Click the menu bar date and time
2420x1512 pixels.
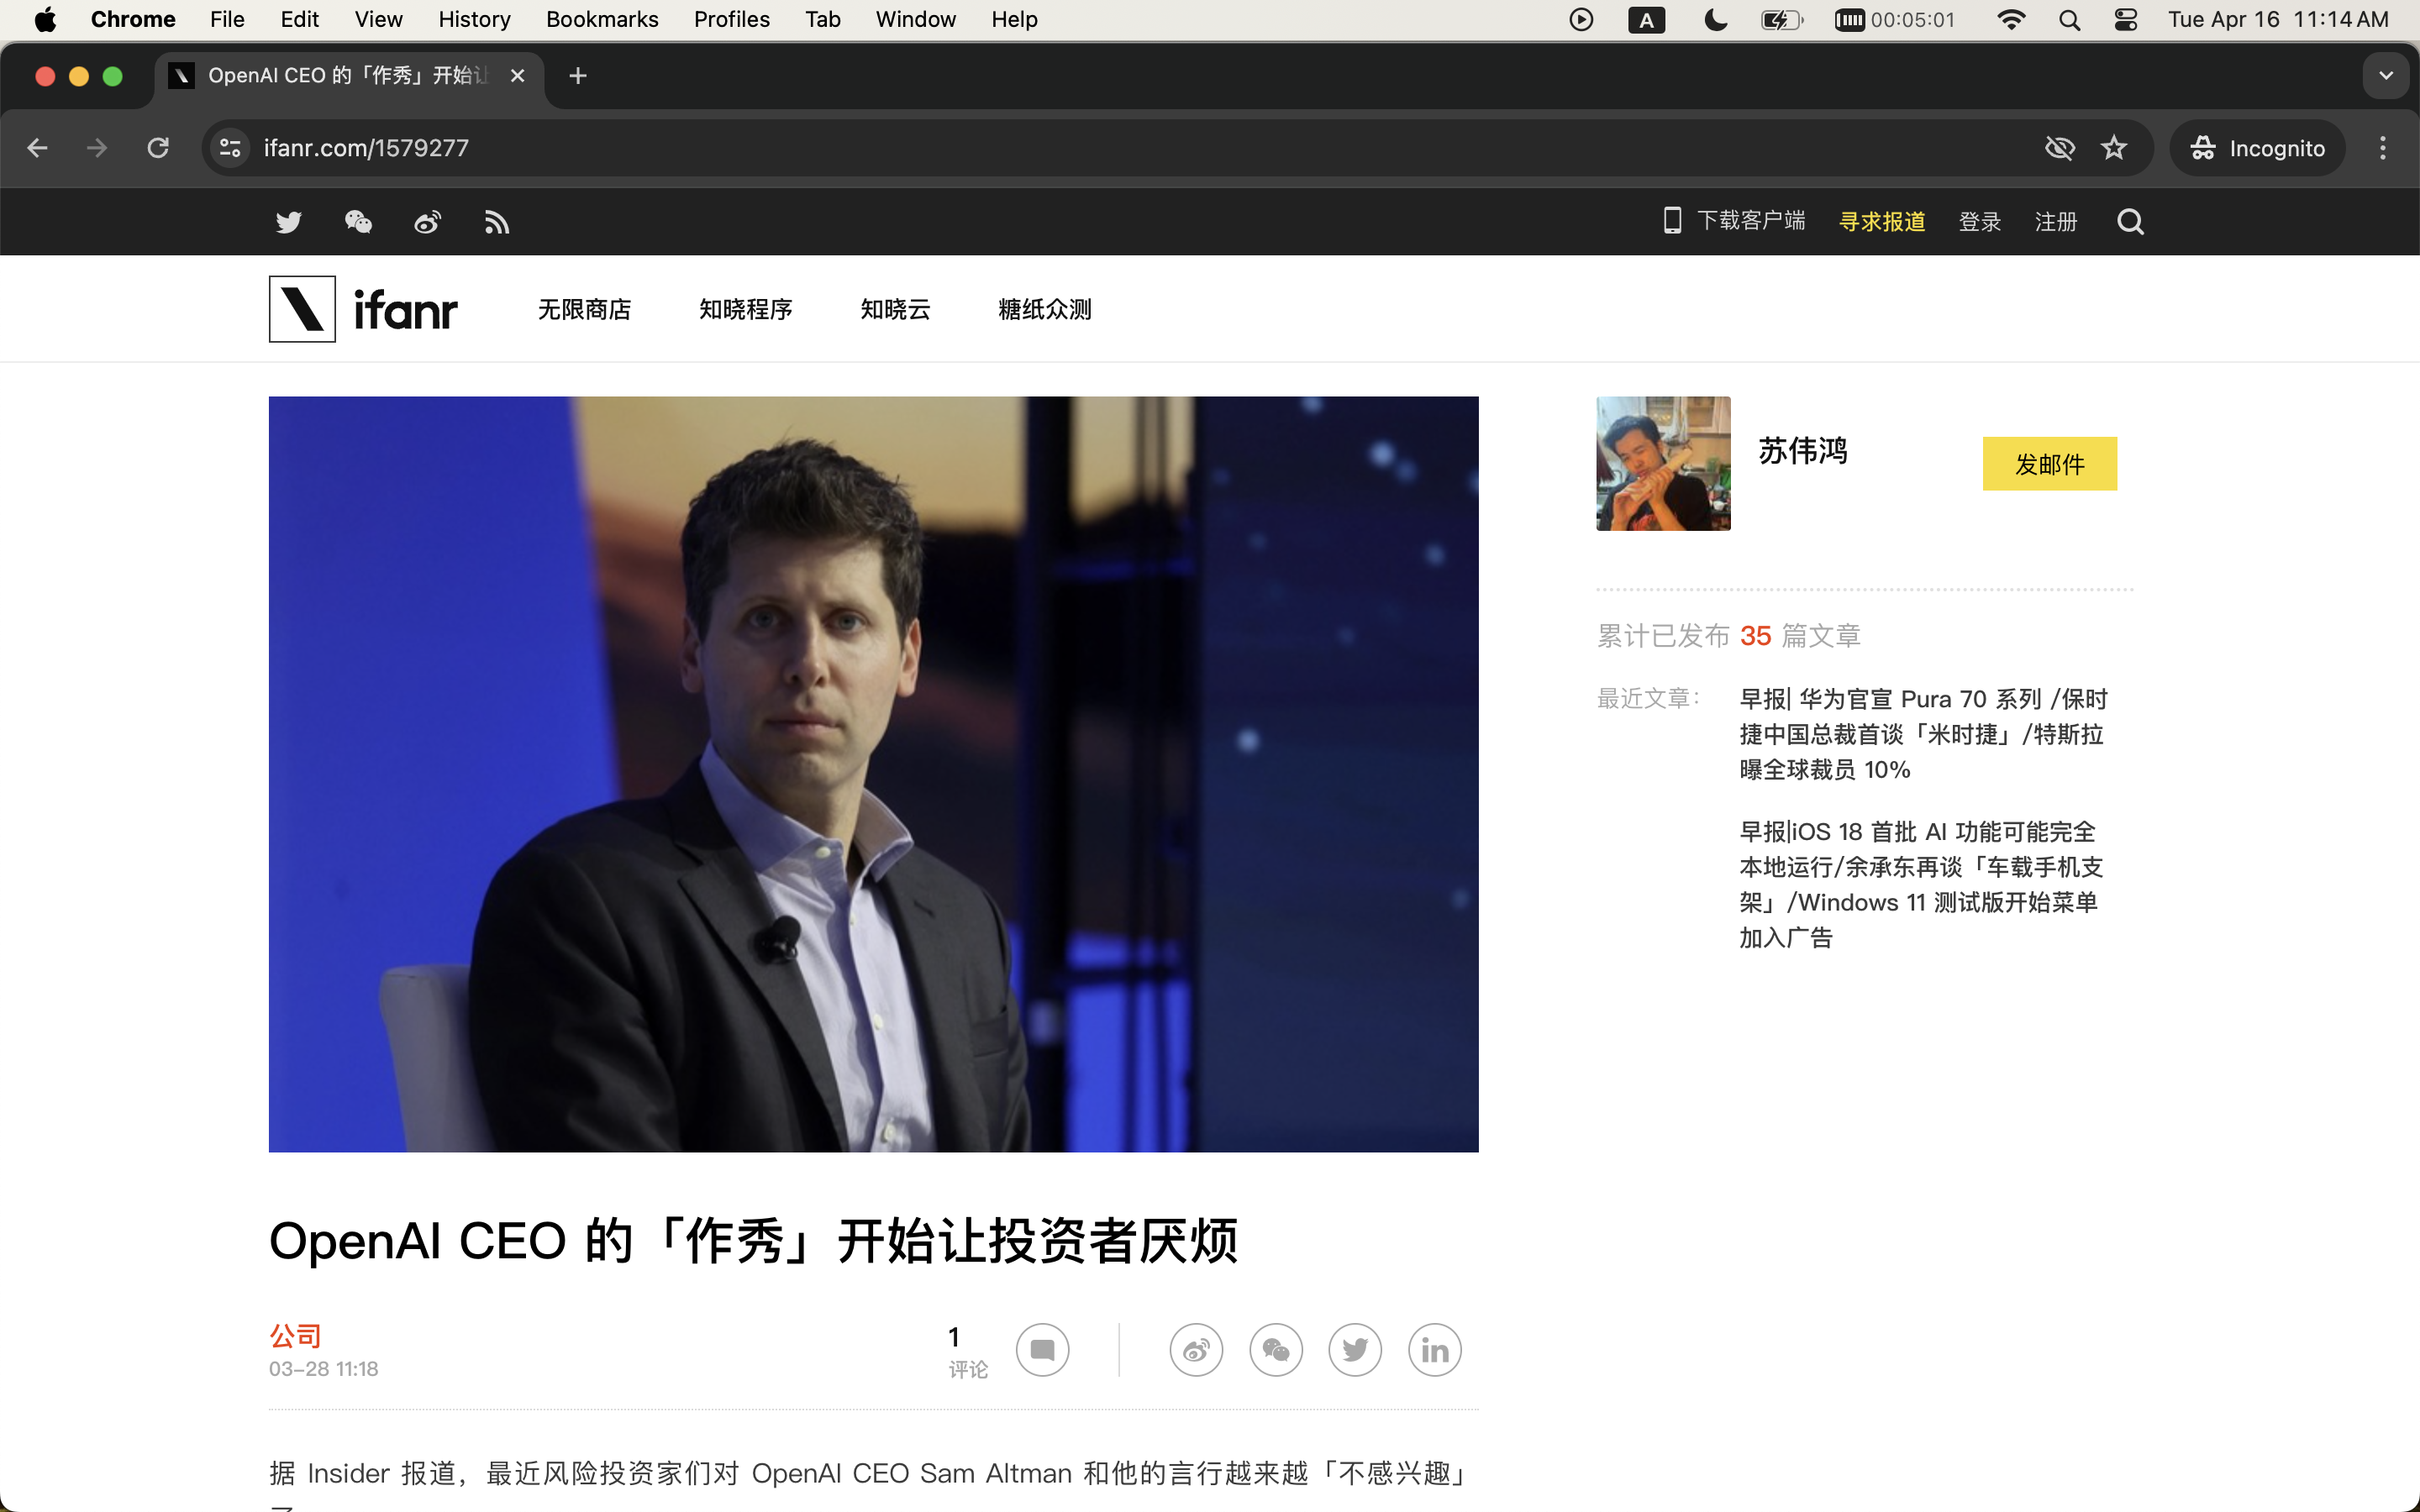point(2278,19)
